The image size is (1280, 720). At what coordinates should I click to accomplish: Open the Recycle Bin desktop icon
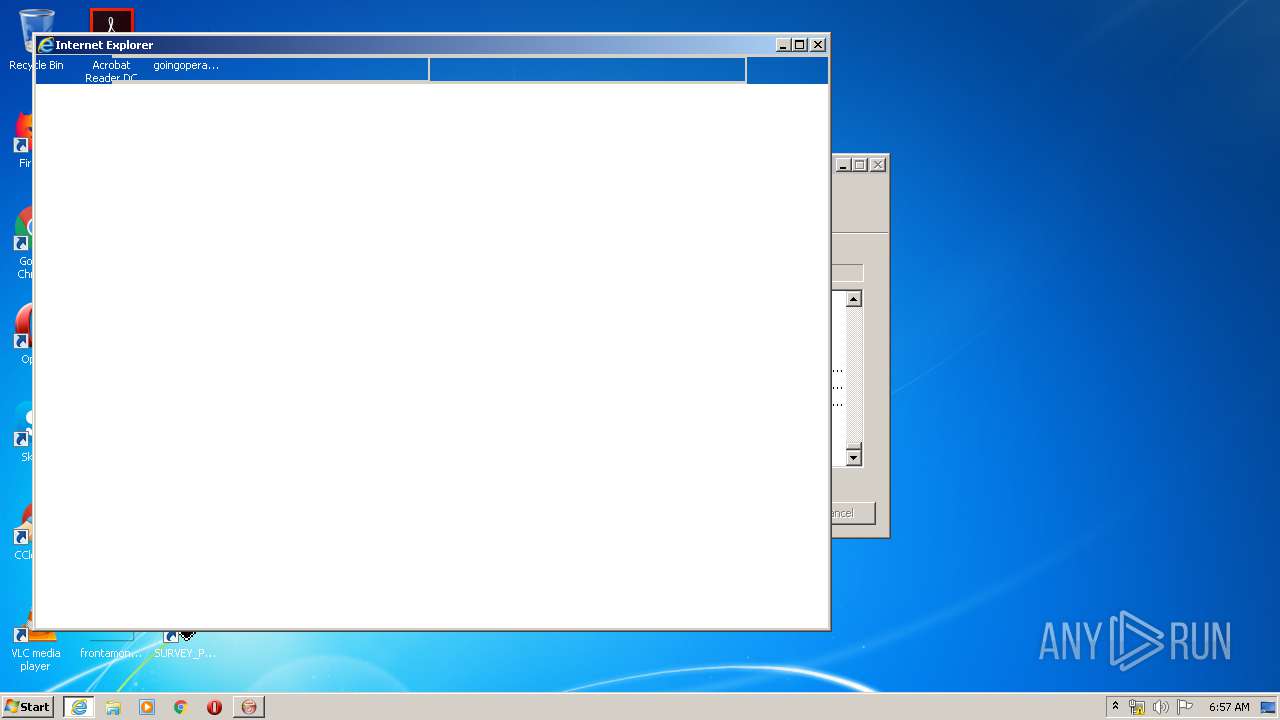click(35, 38)
